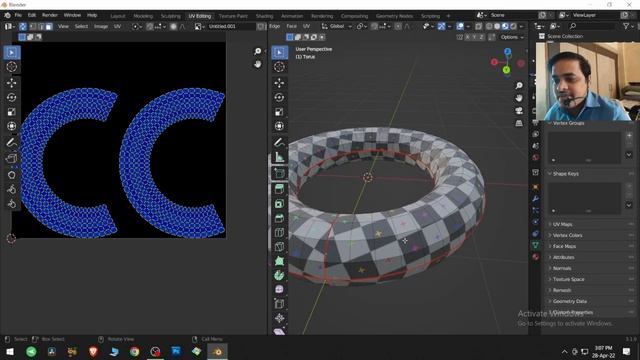Select the UV editor Select Box tool
The height and width of the screenshot is (360, 640).
pos(12,53)
